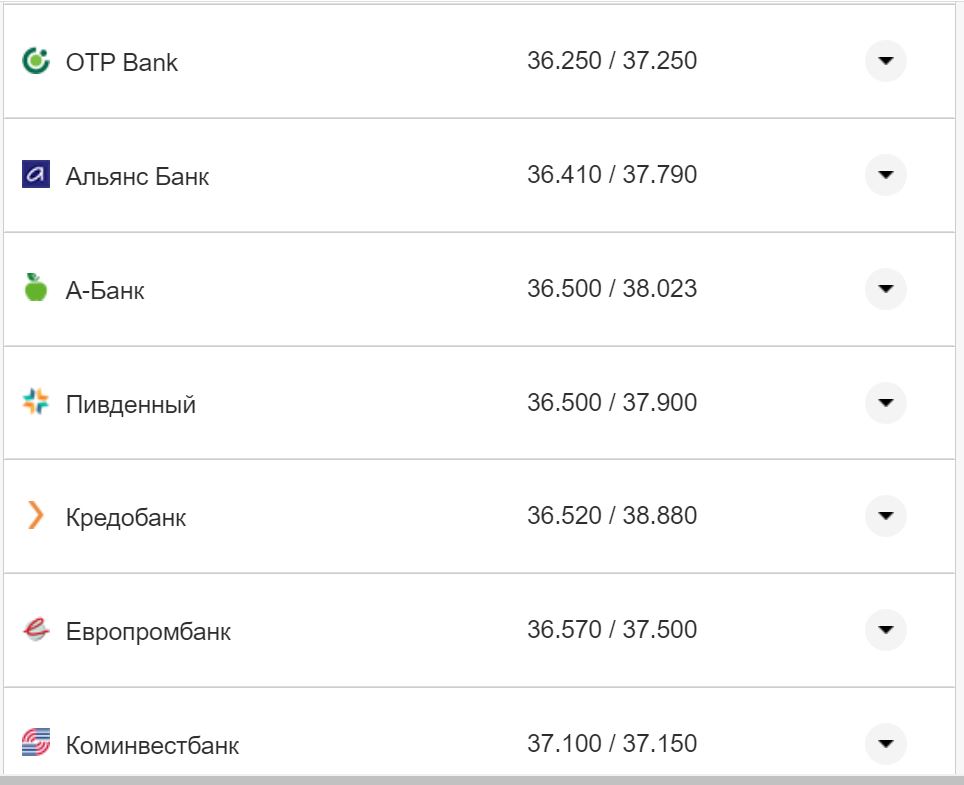Image resolution: width=964 pixels, height=785 pixels.
Task: Click the Коминвестбанк rate 37.100 / 37.150
Action: [612, 744]
